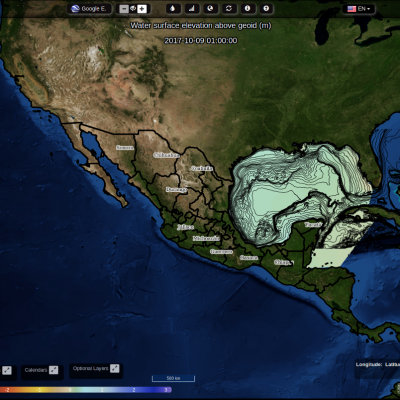The width and height of the screenshot is (400, 400).
Task: Open the information icon
Action: click(247, 9)
